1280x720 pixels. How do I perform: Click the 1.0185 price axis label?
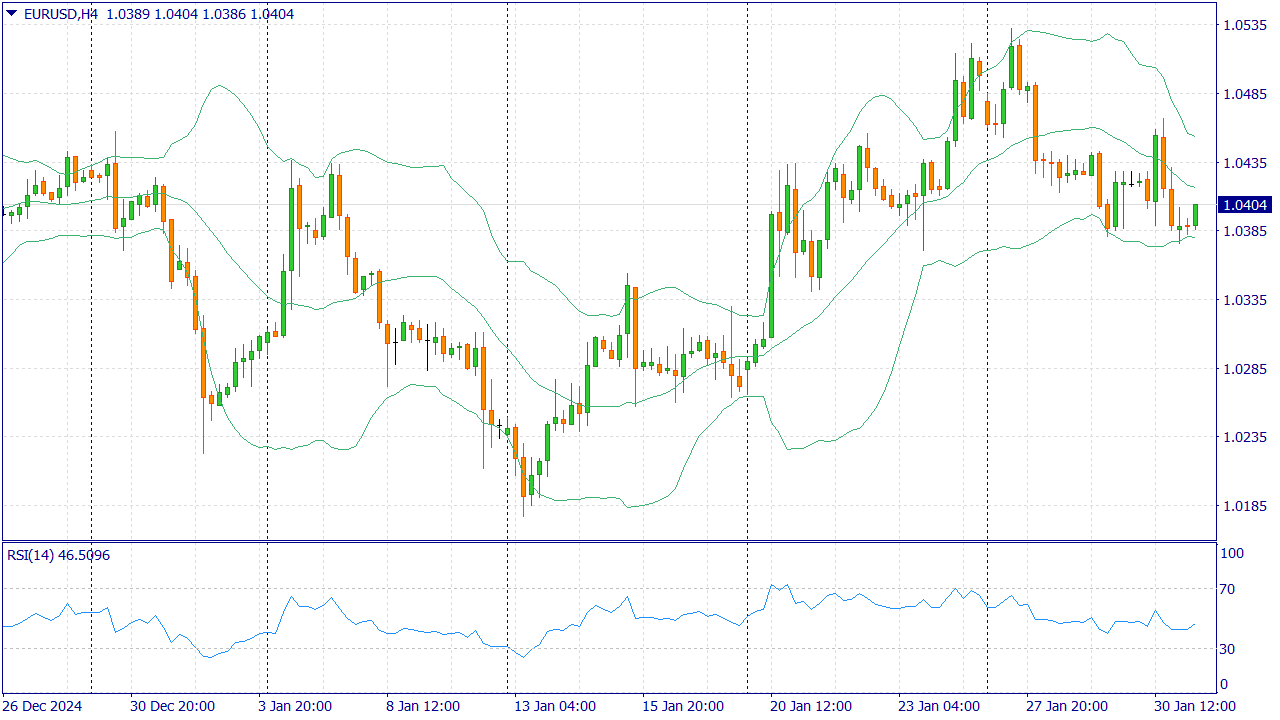pos(1245,506)
